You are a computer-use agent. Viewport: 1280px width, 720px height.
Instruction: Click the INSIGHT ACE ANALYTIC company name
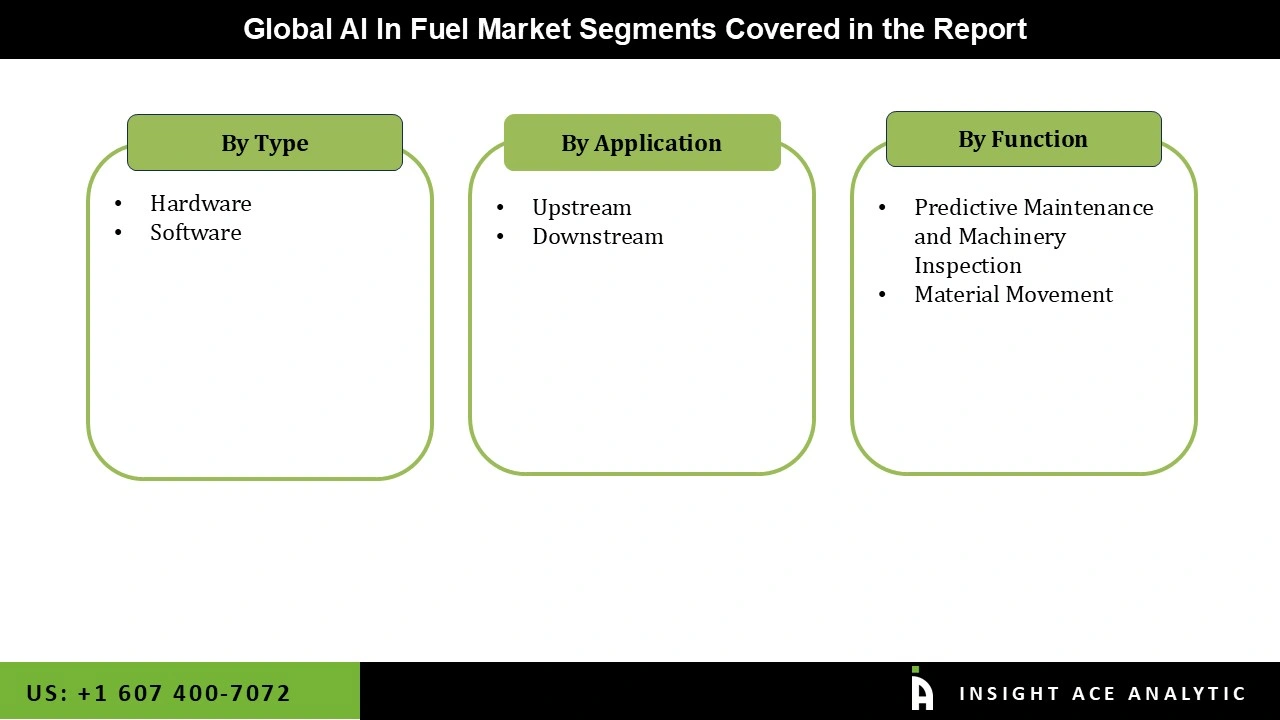pos(1104,692)
